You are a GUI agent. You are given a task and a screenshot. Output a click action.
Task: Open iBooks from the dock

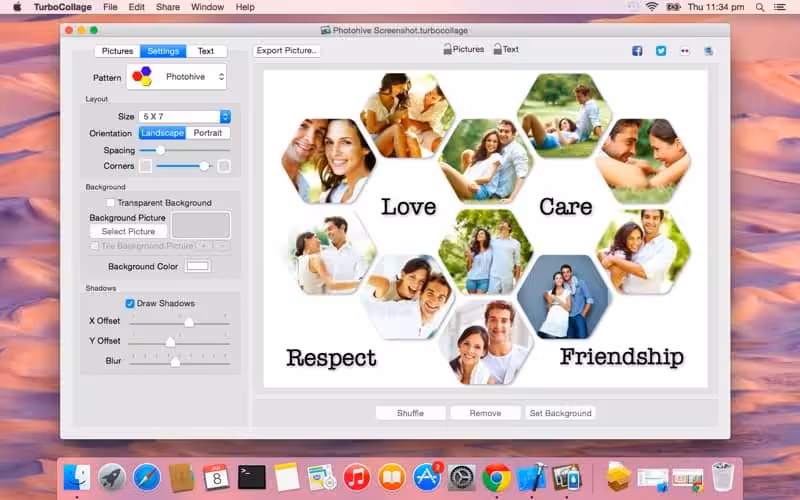(391, 478)
